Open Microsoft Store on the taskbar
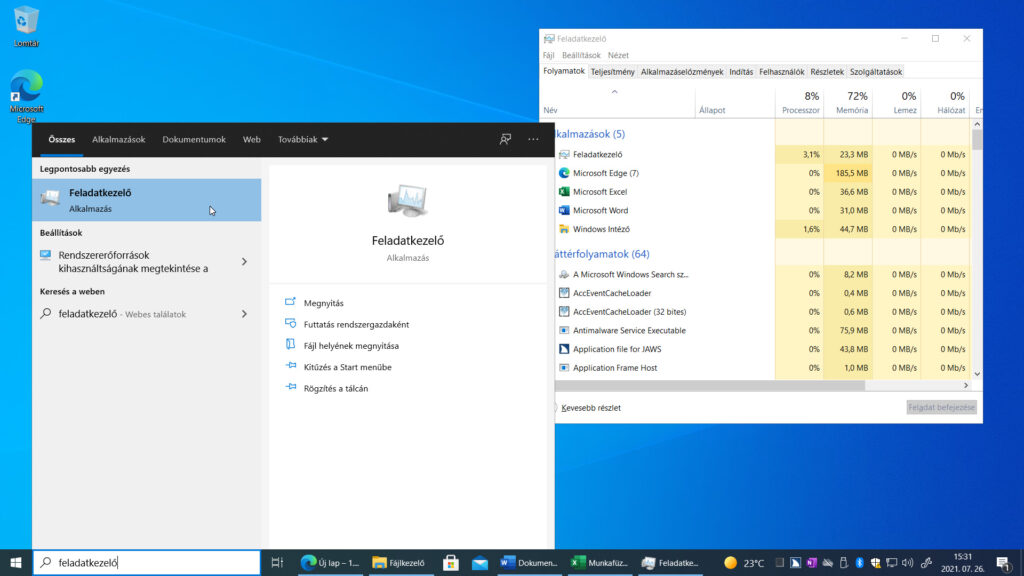 450,562
